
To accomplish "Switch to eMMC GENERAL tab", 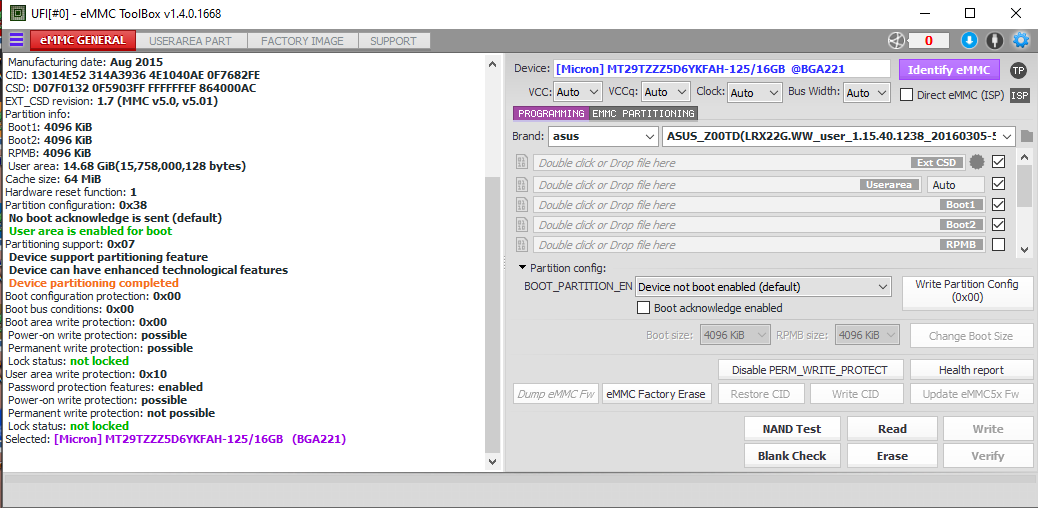I will pyautogui.click(x=83, y=40).
